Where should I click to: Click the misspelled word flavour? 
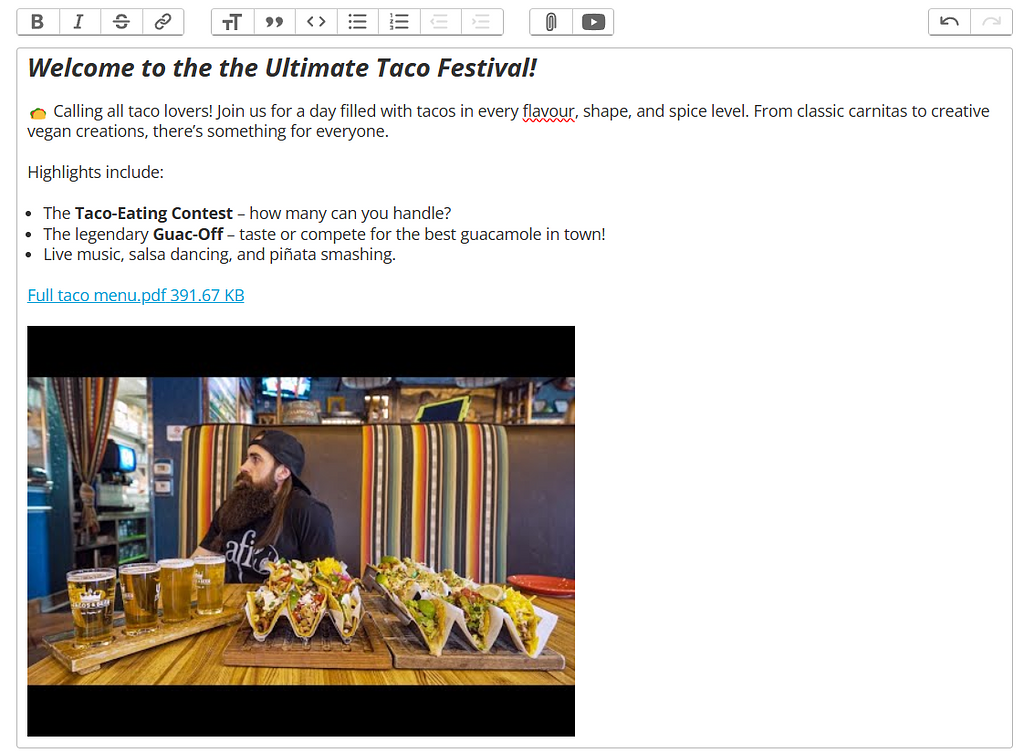[549, 112]
